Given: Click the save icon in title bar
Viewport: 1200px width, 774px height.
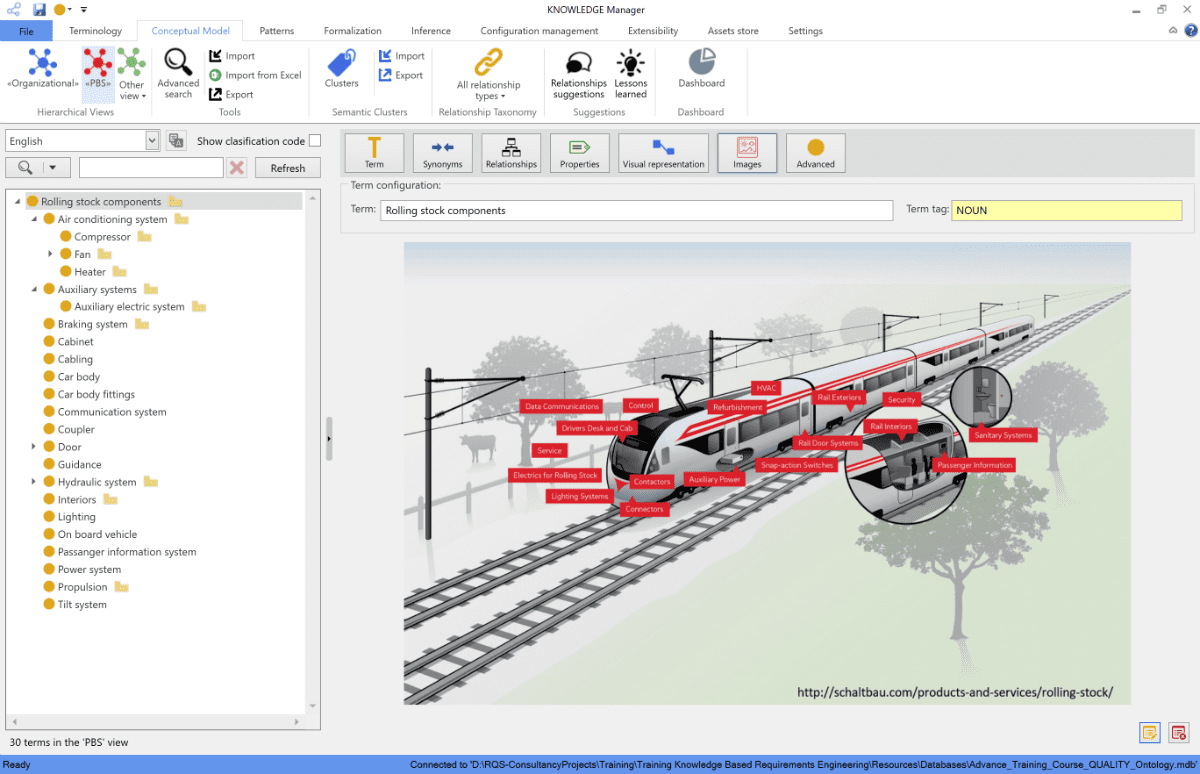Looking at the screenshot, I should pos(39,9).
